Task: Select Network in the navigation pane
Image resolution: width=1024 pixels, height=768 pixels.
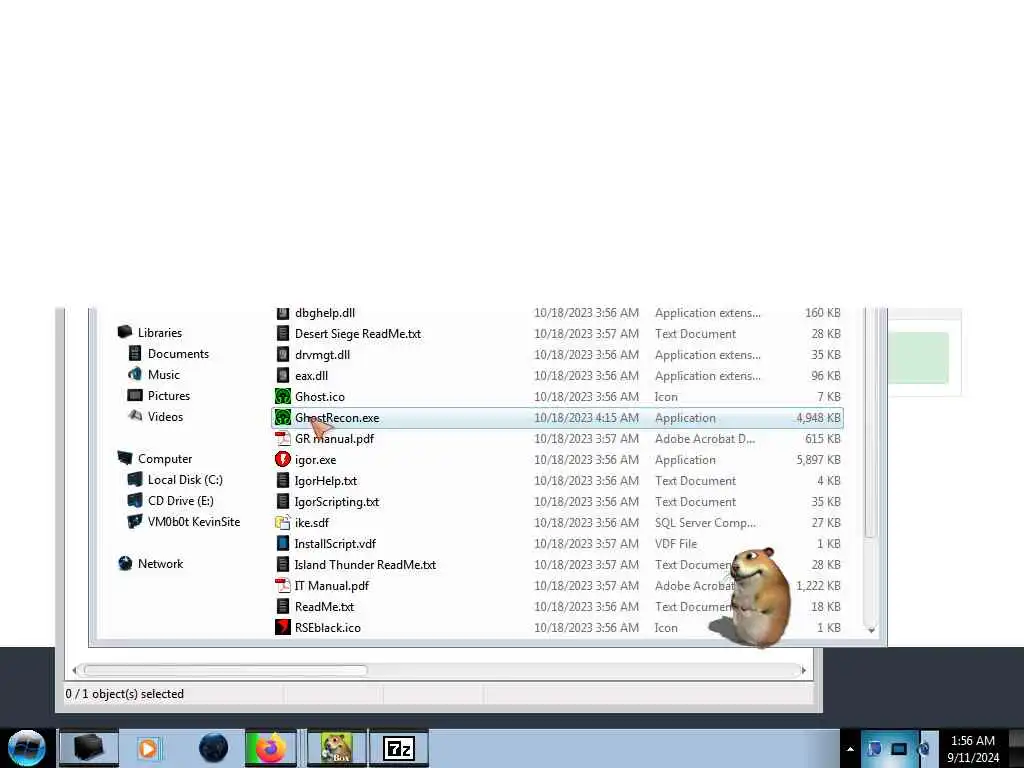Action: (x=160, y=563)
